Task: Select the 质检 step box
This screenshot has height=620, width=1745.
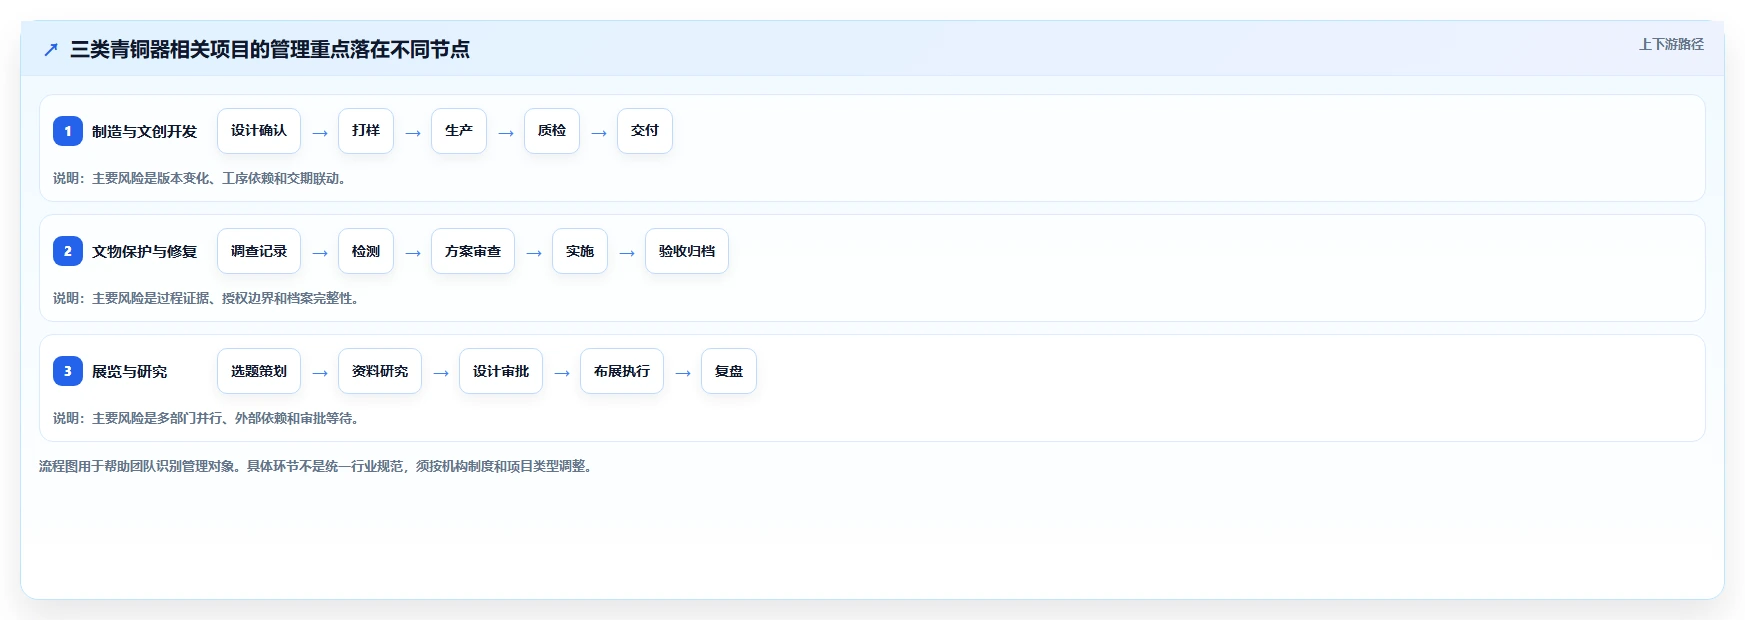Action: (552, 131)
